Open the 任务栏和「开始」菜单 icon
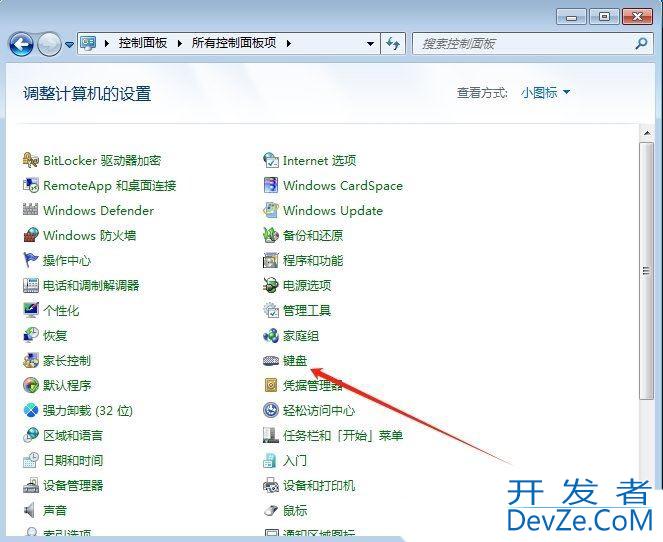Viewport: 663px width, 542px height. [x=271, y=435]
